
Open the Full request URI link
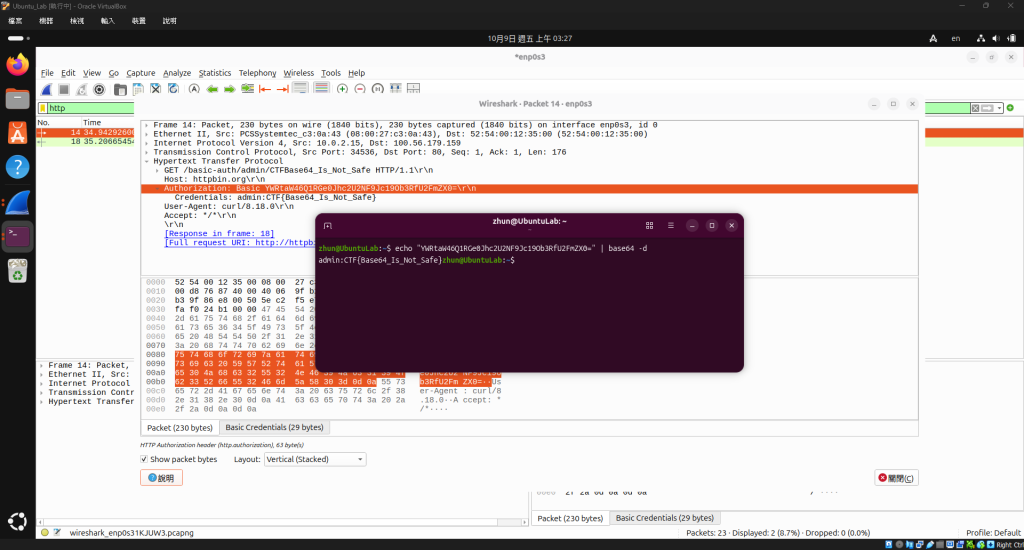tap(240, 243)
